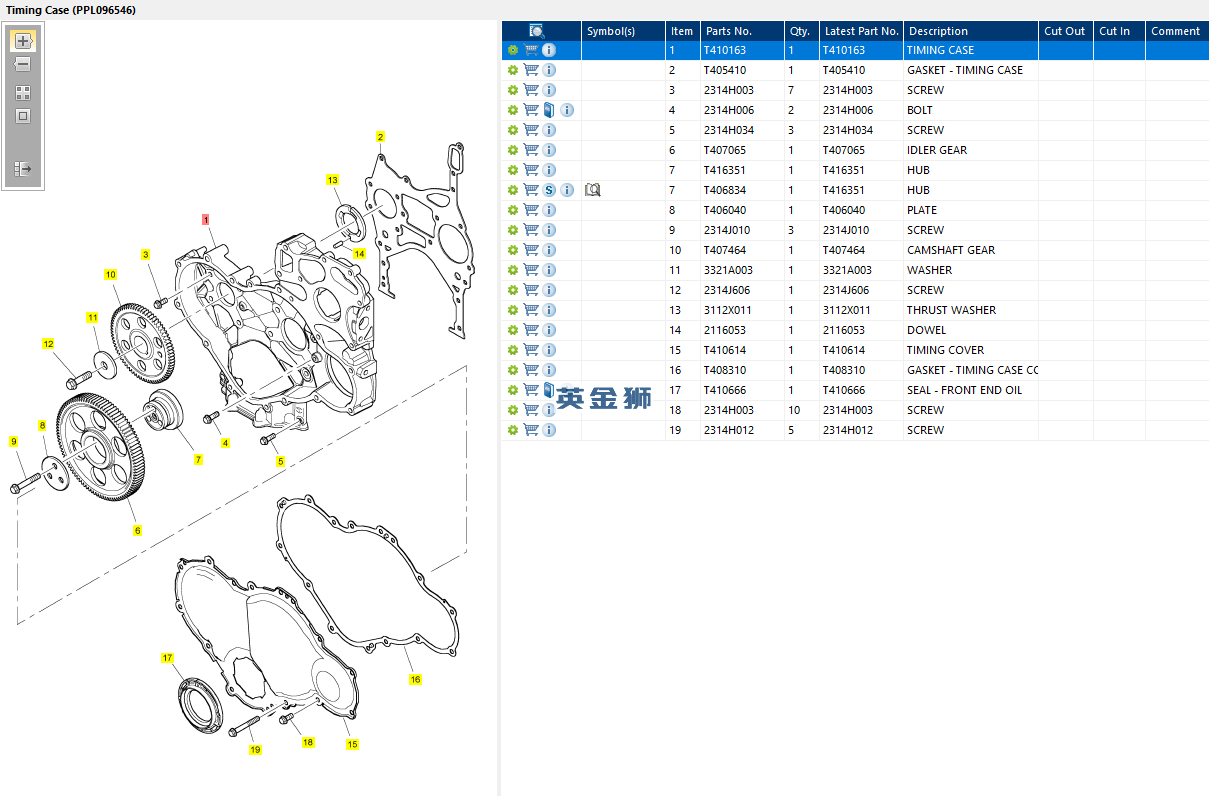Click the four-squares grid view icon in diagram toolbar
The image size is (1209, 796).
(x=23, y=92)
